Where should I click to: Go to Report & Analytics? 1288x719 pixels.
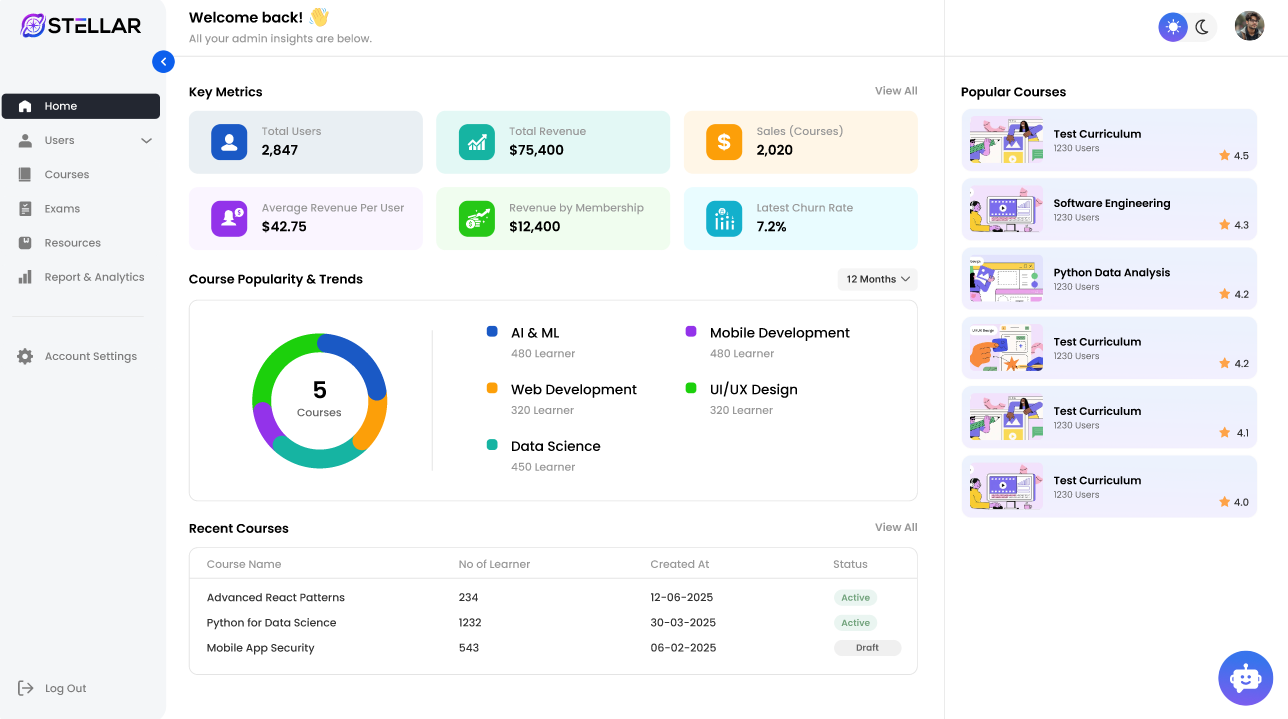pyautogui.click(x=94, y=277)
